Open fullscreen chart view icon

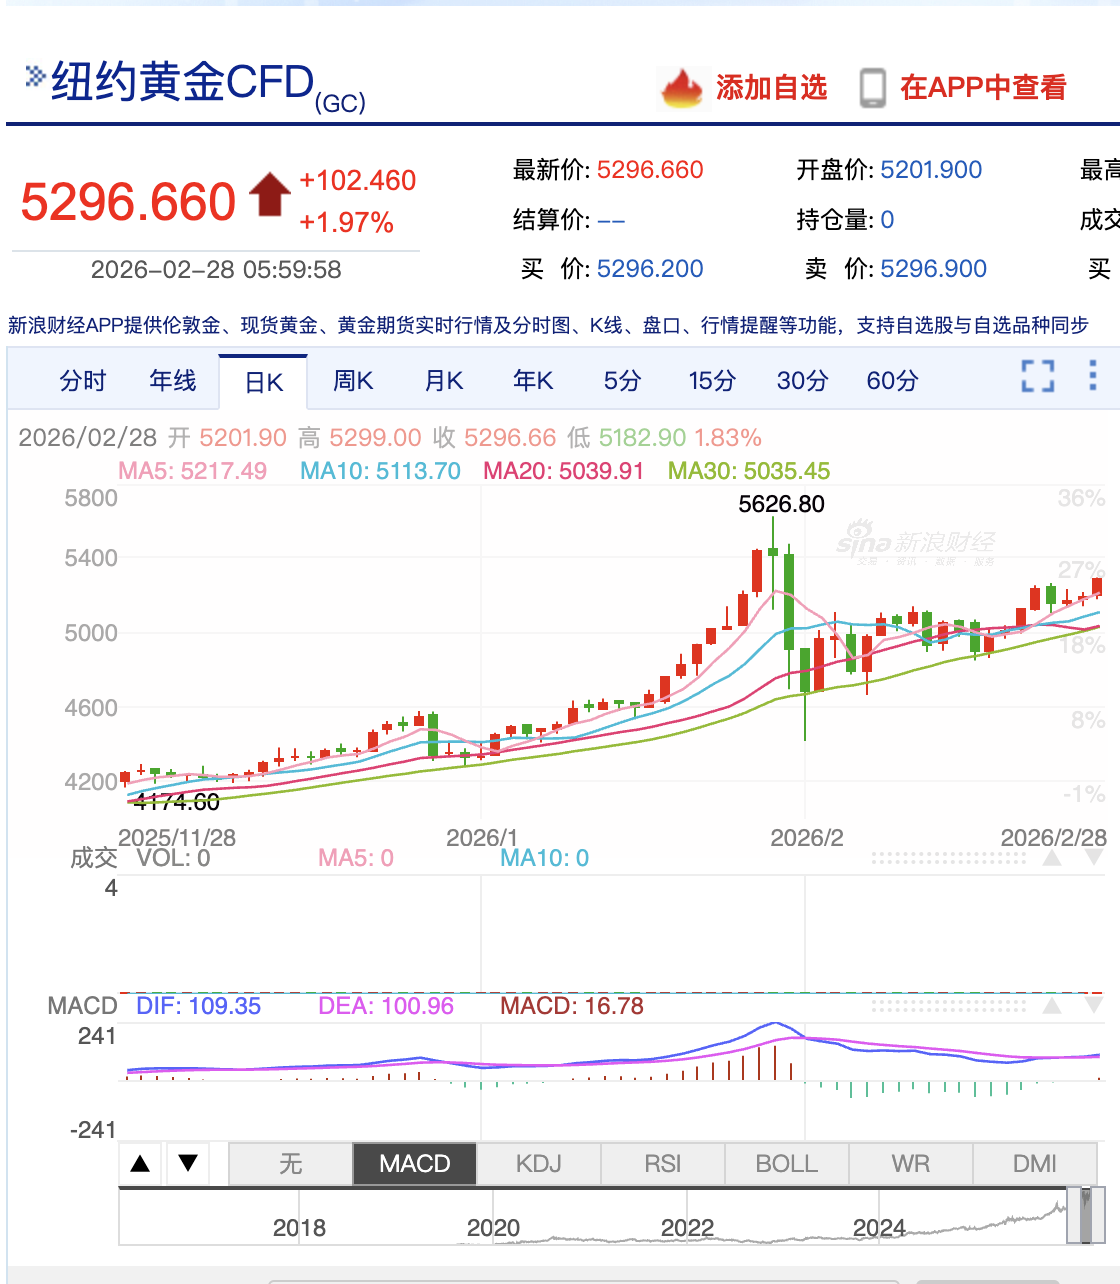tap(1038, 378)
